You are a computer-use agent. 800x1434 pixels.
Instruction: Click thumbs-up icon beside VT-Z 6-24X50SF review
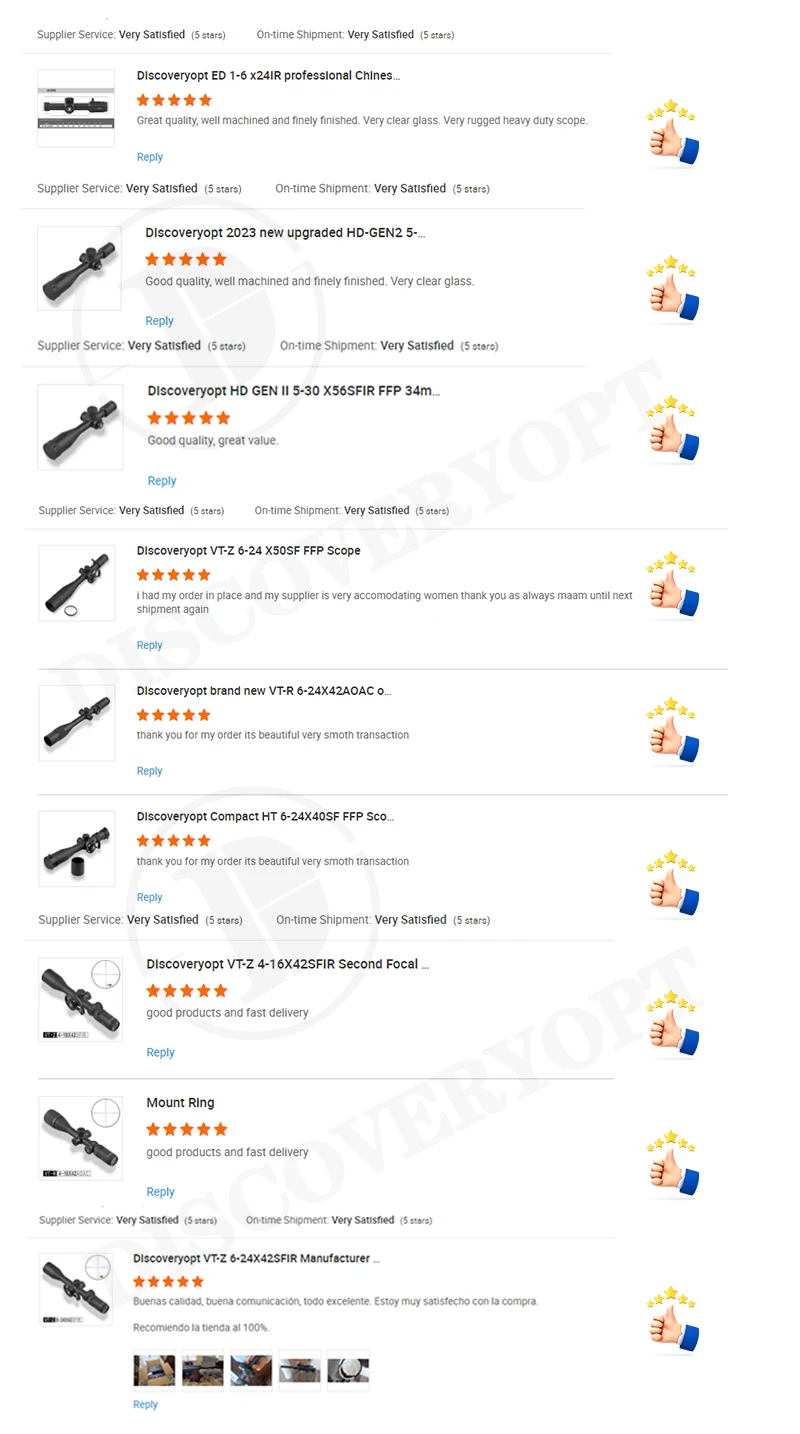click(x=672, y=585)
